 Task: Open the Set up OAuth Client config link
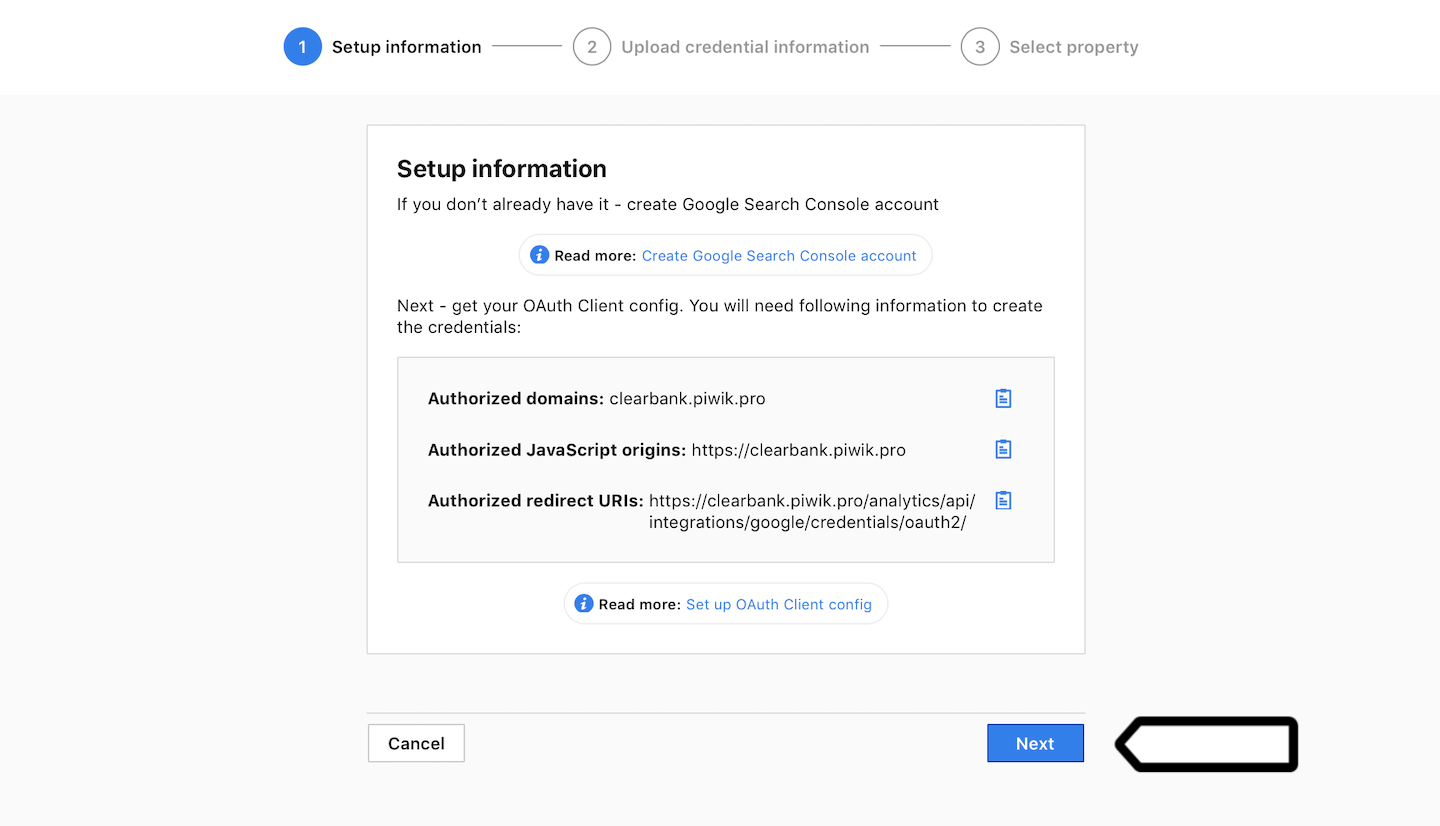click(779, 605)
